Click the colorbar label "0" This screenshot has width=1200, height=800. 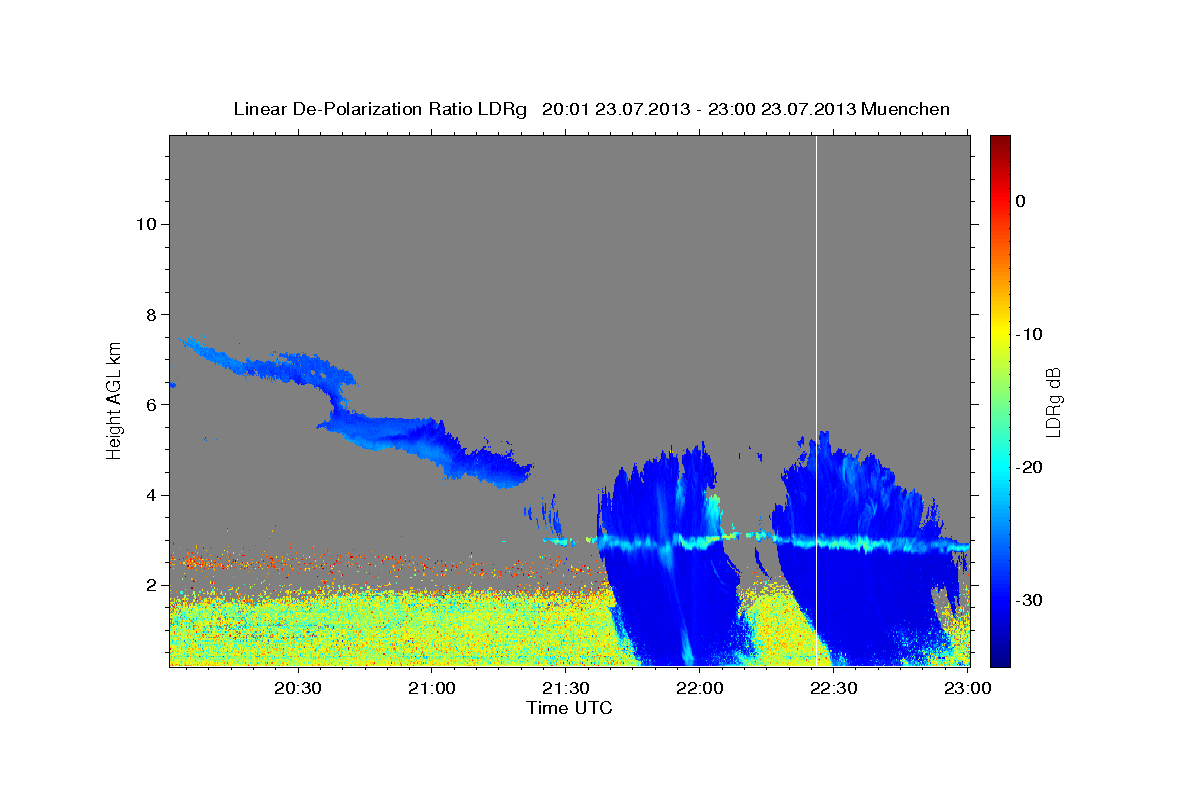[x=1021, y=201]
